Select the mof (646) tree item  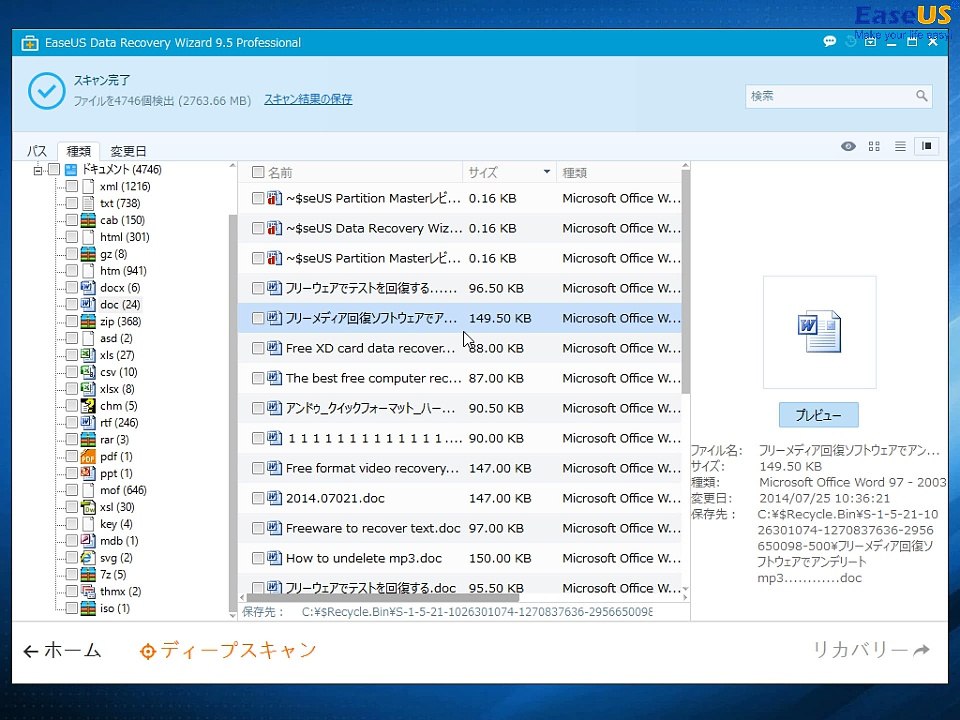[x=123, y=490]
